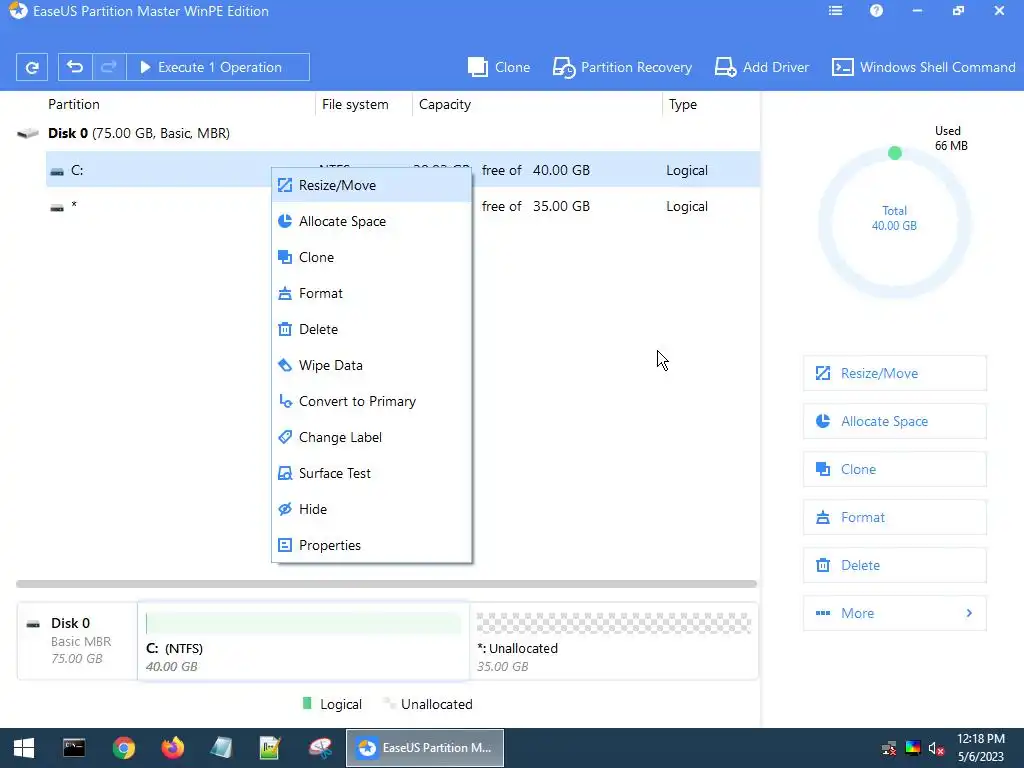Screen dimensions: 1024x768
Task: Click the green Logical legend swatch
Action: (307, 703)
